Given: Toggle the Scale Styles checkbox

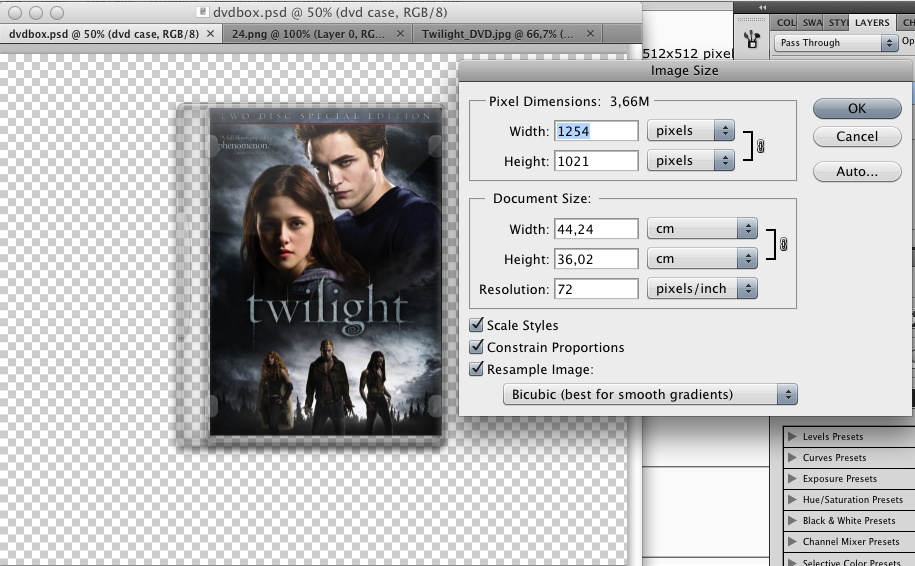Looking at the screenshot, I should [476, 324].
